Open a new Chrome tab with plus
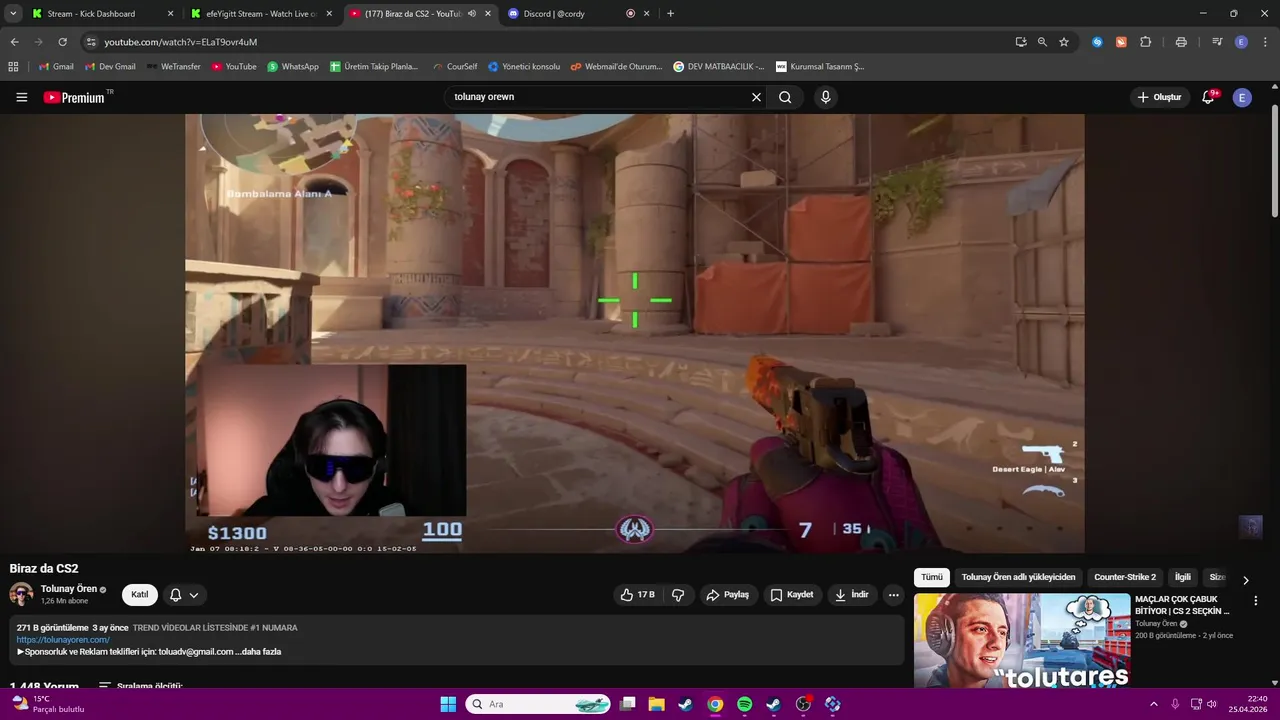Viewport: 1280px width, 720px height. pyautogui.click(x=670, y=14)
